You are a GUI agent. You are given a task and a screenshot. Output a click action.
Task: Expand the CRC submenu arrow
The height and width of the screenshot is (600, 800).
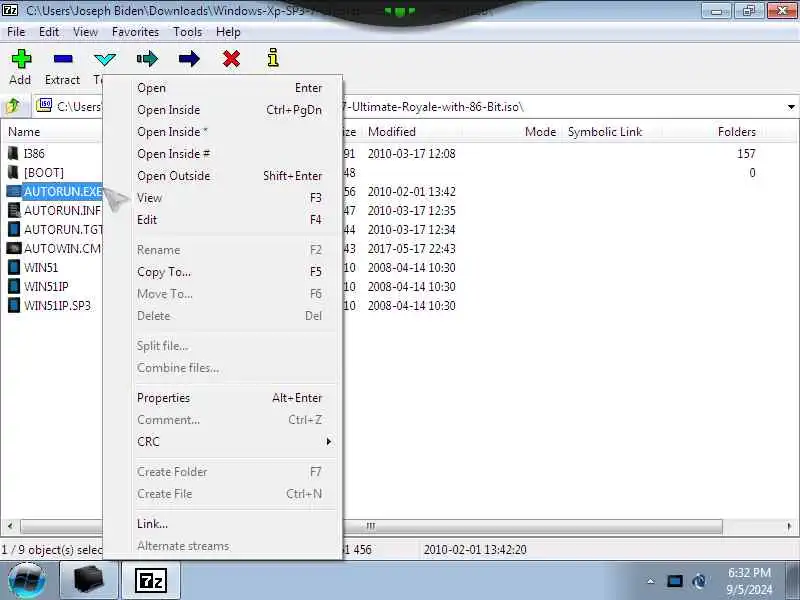coord(329,441)
